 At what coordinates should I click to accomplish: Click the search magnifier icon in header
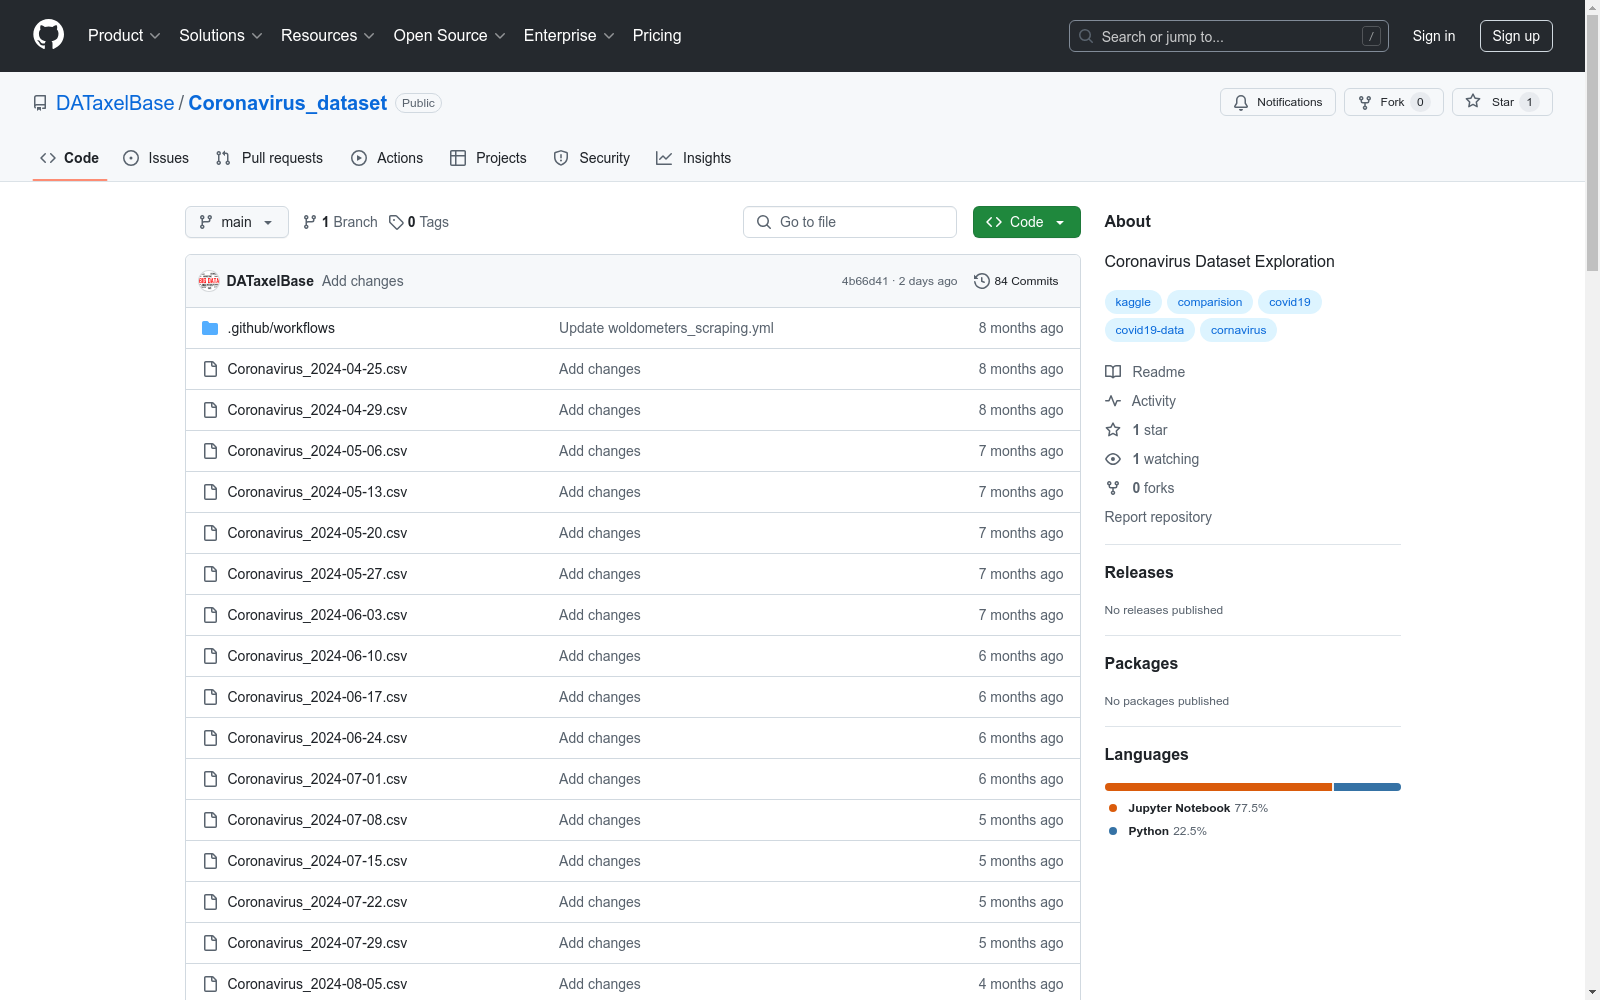1086,36
